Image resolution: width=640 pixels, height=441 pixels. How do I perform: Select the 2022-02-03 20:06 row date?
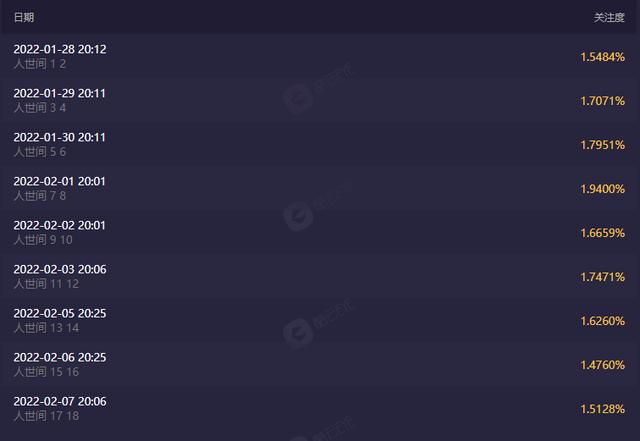pos(60,270)
